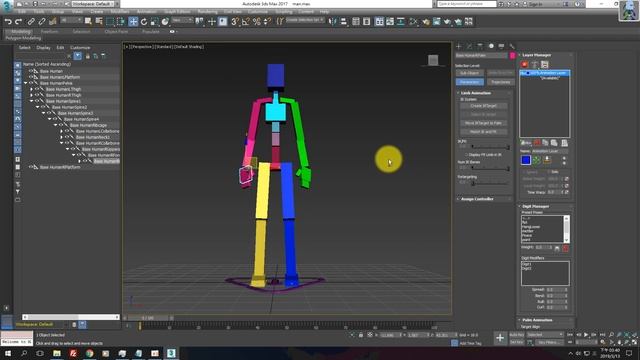This screenshot has width=640, height=360.
Task: Open scene explorer Select menu
Action: 24,47
